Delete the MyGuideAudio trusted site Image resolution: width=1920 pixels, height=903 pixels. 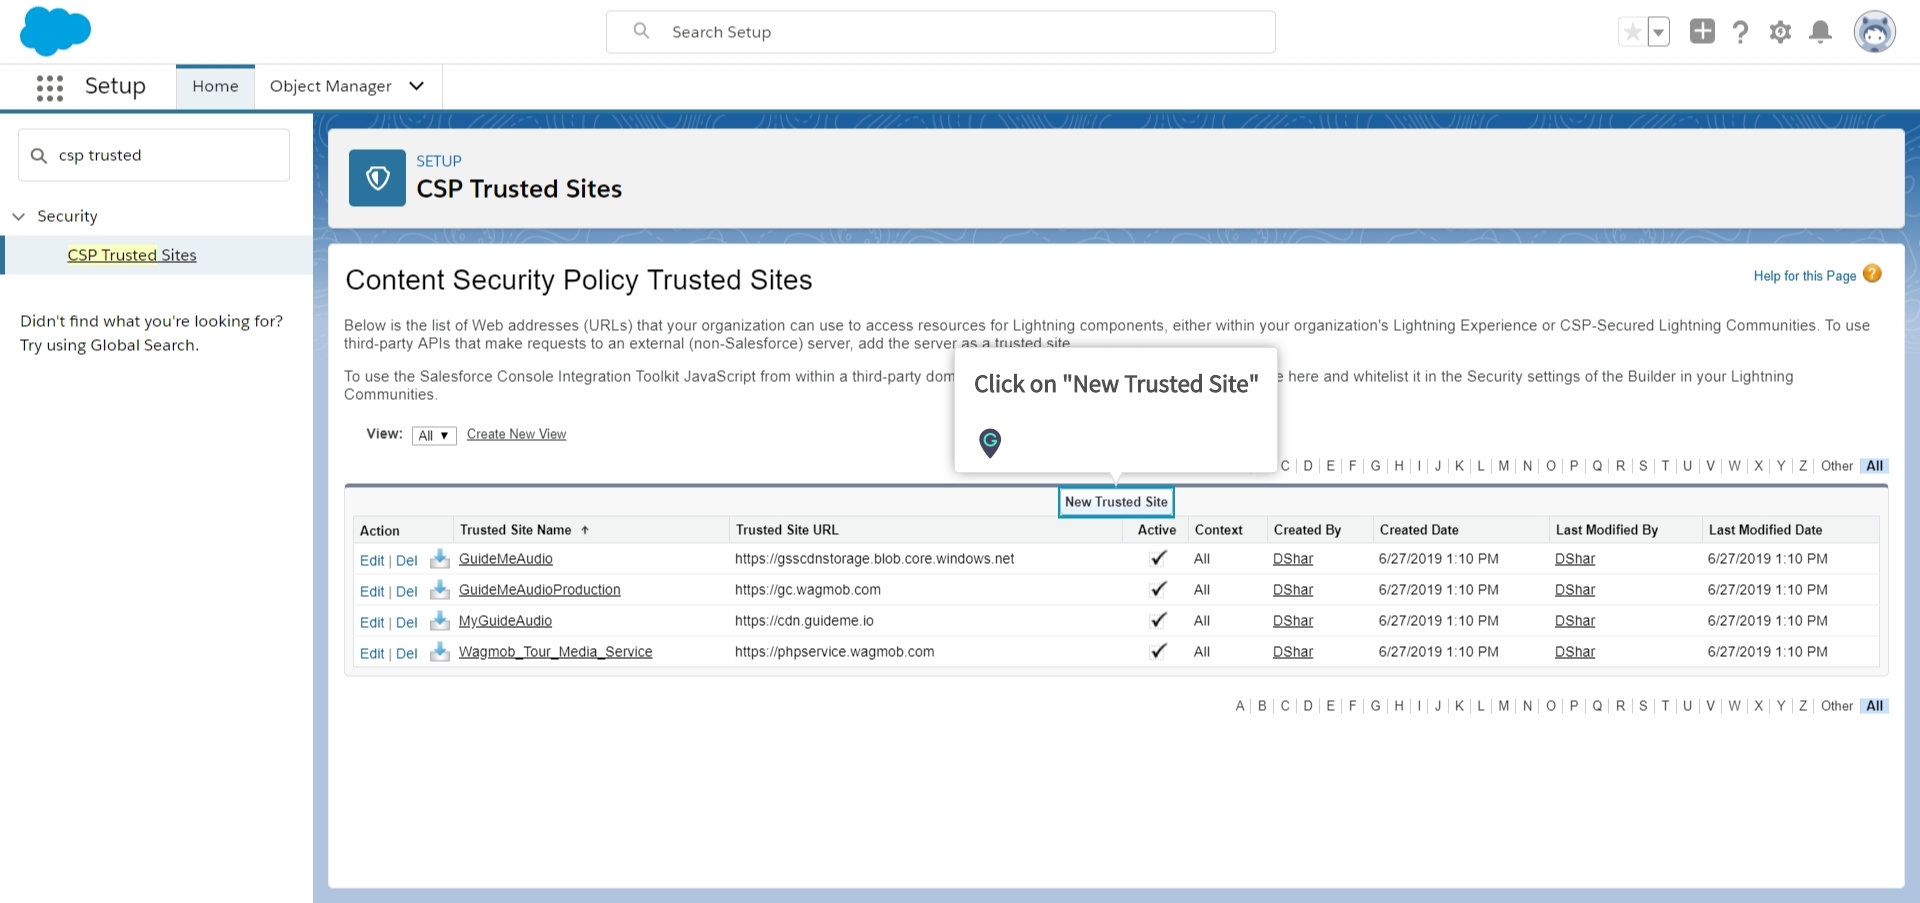(x=406, y=622)
